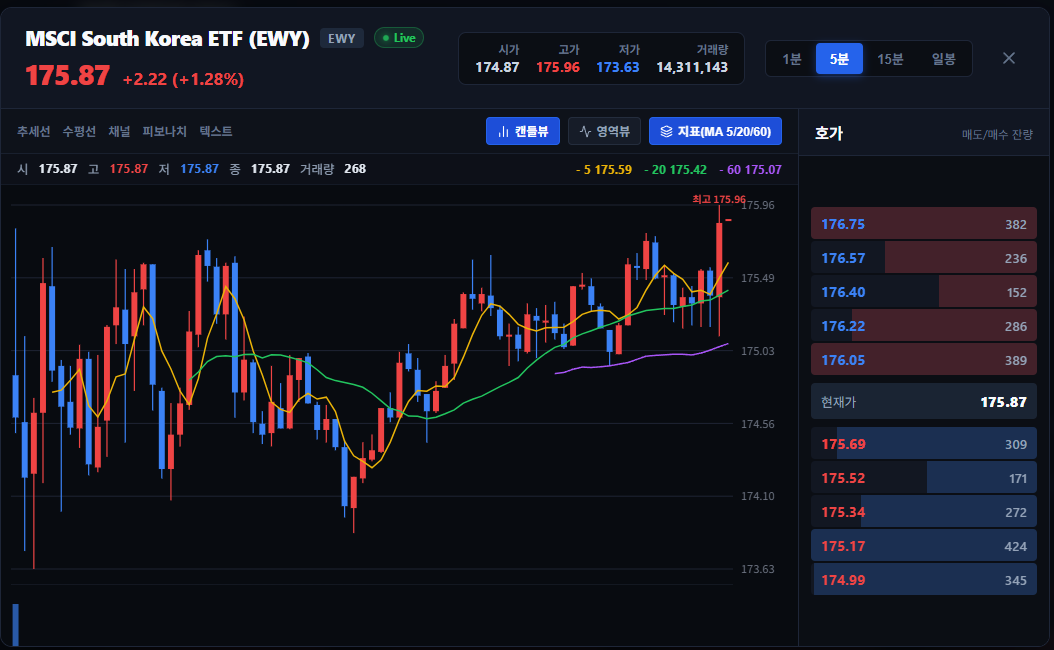
Task: Select the 텍스트 text annotation tool
Action: pyautogui.click(x=216, y=131)
